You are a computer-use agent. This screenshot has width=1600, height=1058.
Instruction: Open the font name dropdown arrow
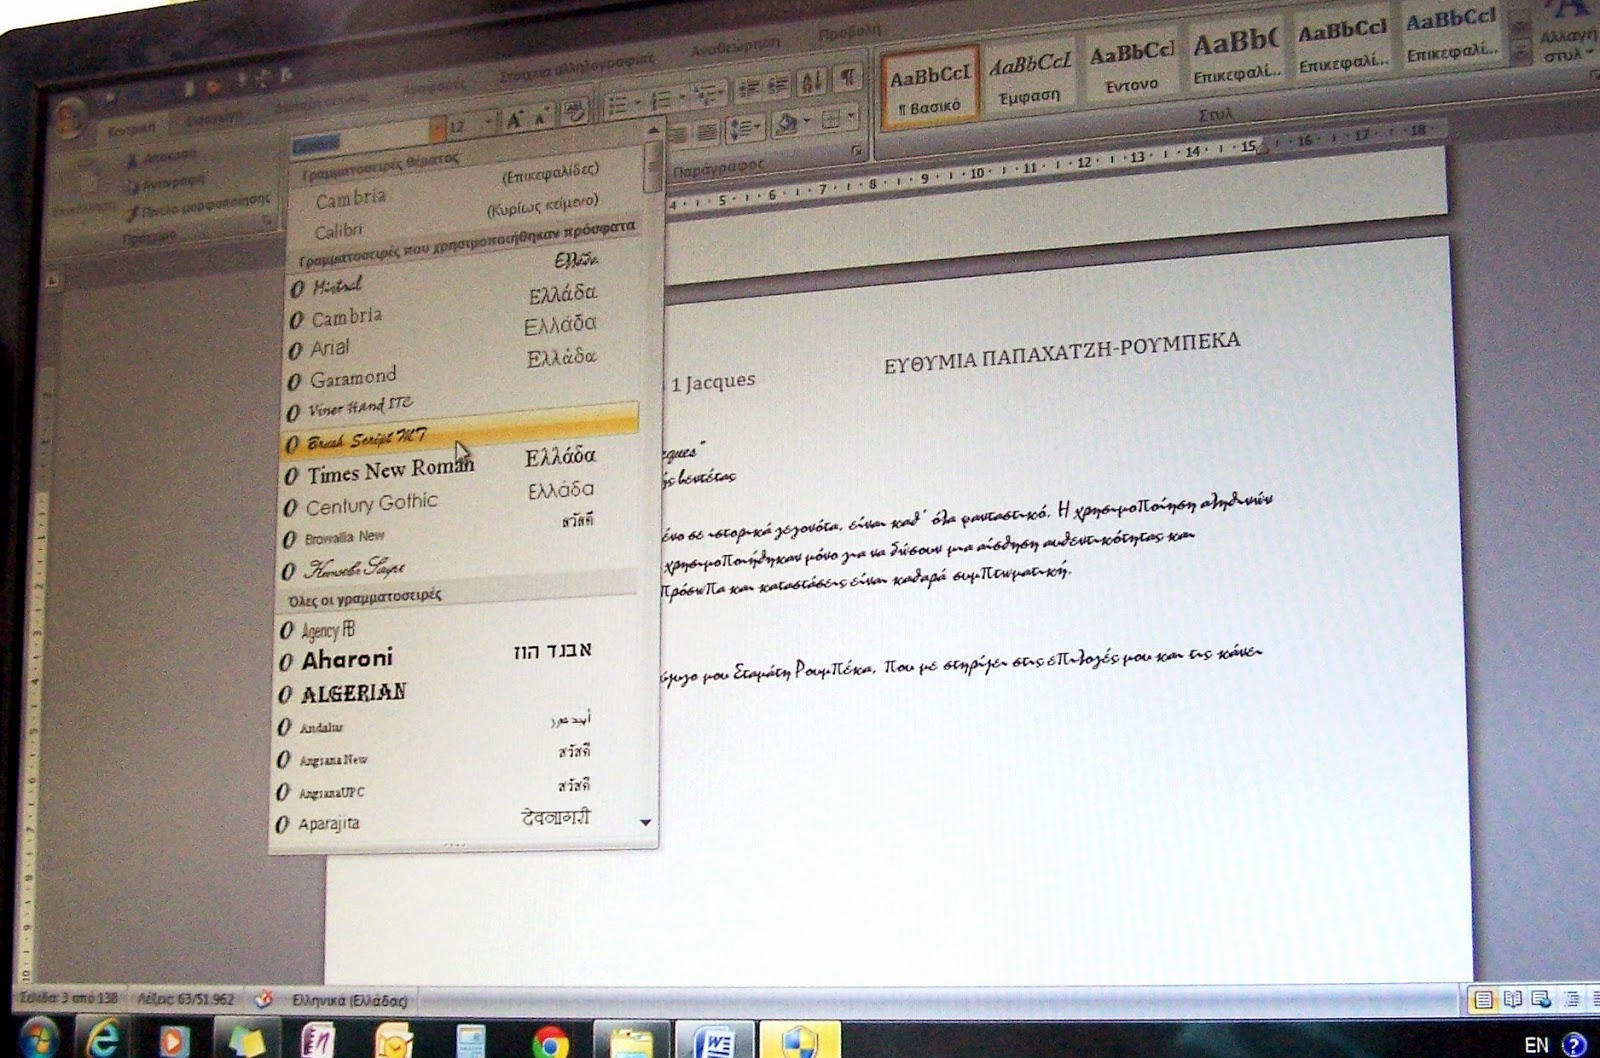click(x=438, y=130)
